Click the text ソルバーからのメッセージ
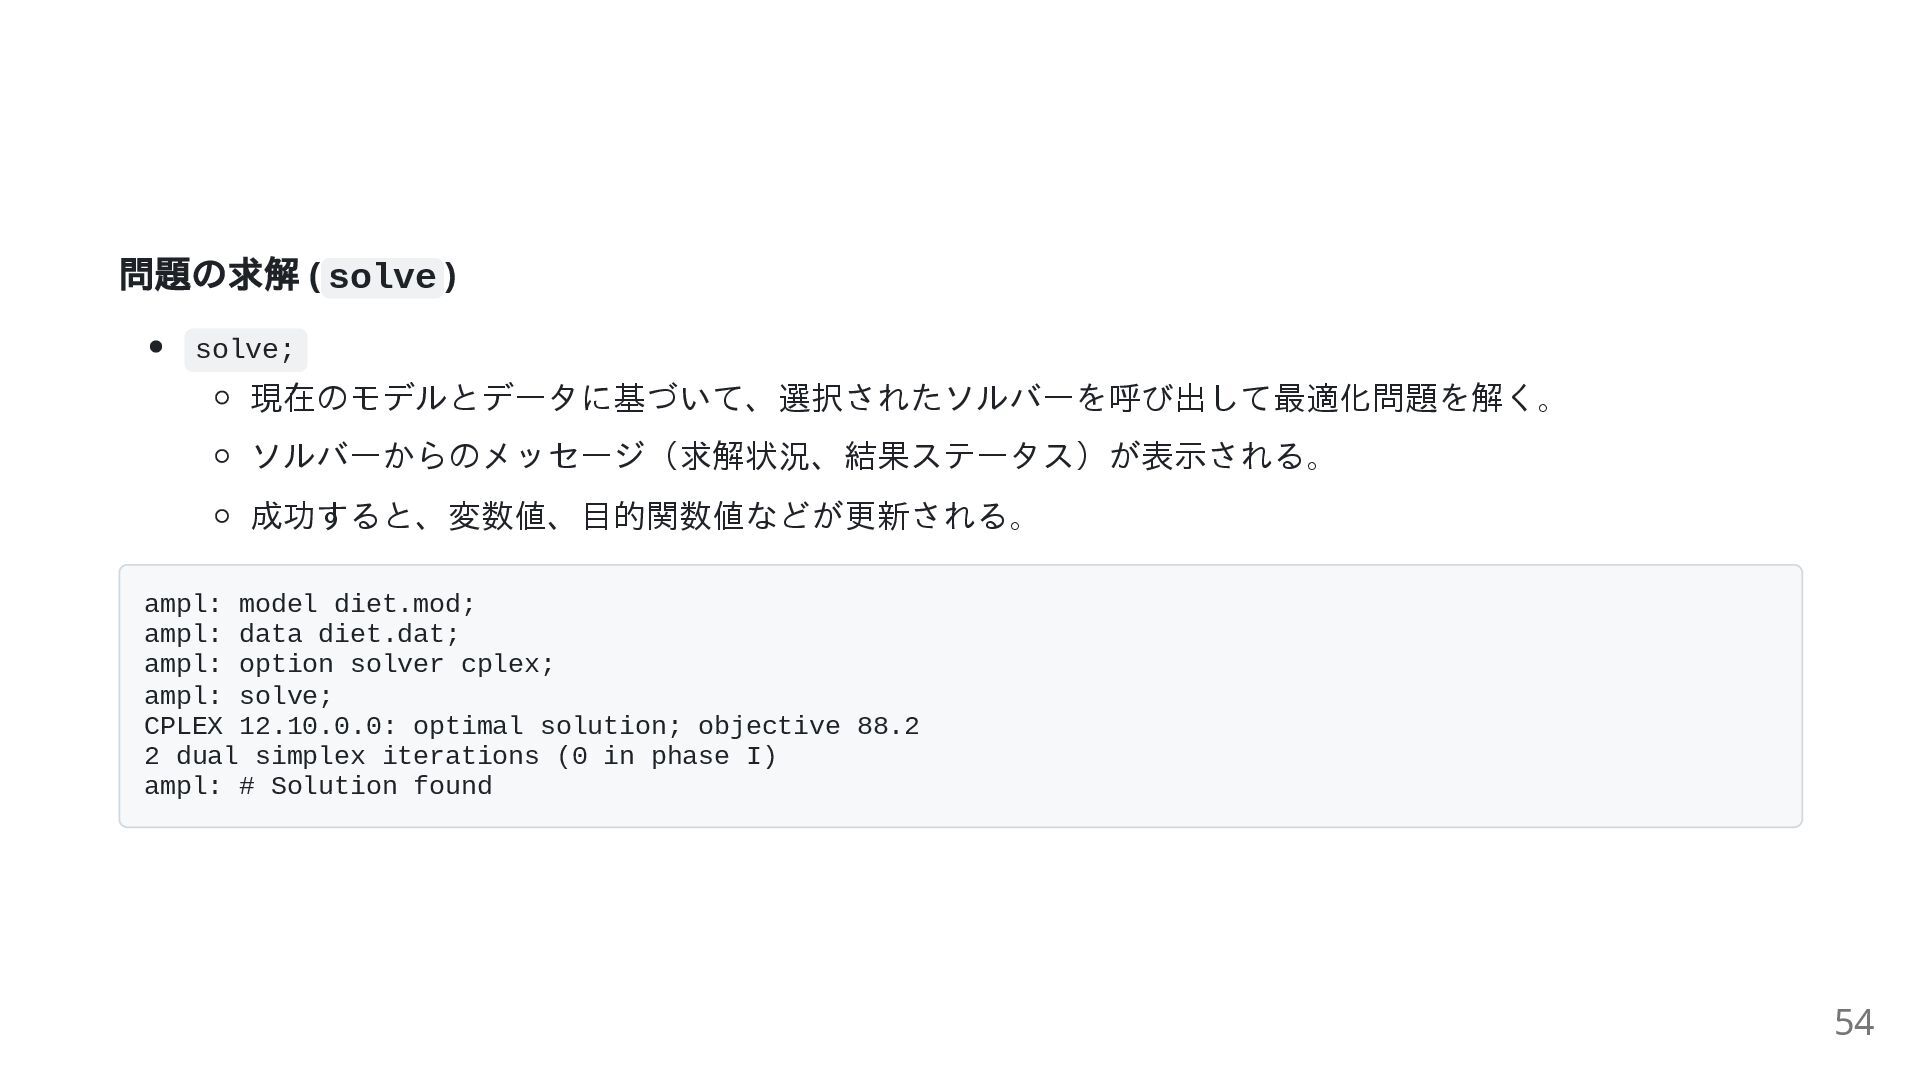1920x1080 pixels. click(448, 456)
